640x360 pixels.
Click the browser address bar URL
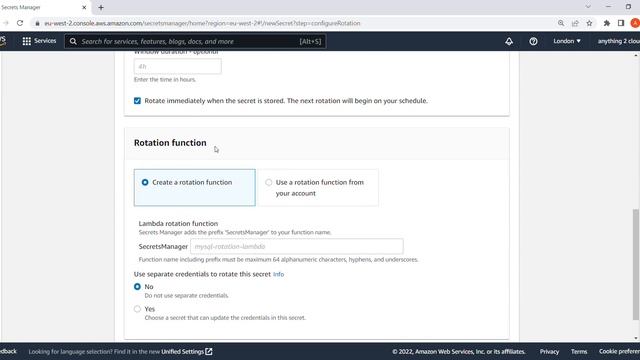tap(202, 23)
